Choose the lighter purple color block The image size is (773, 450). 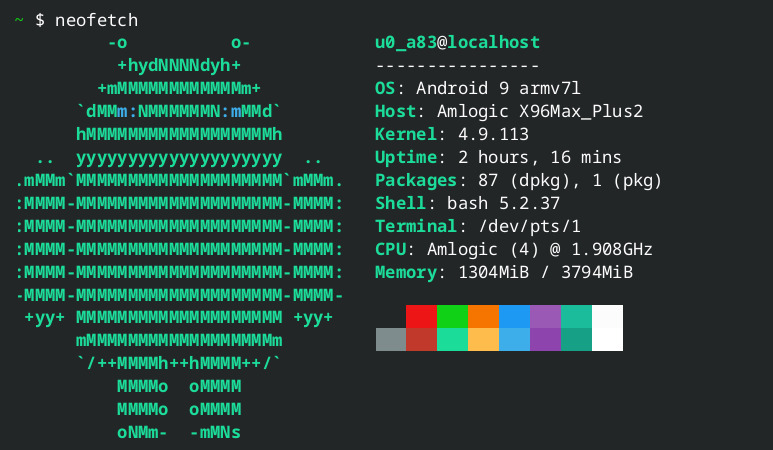[x=545, y=316]
